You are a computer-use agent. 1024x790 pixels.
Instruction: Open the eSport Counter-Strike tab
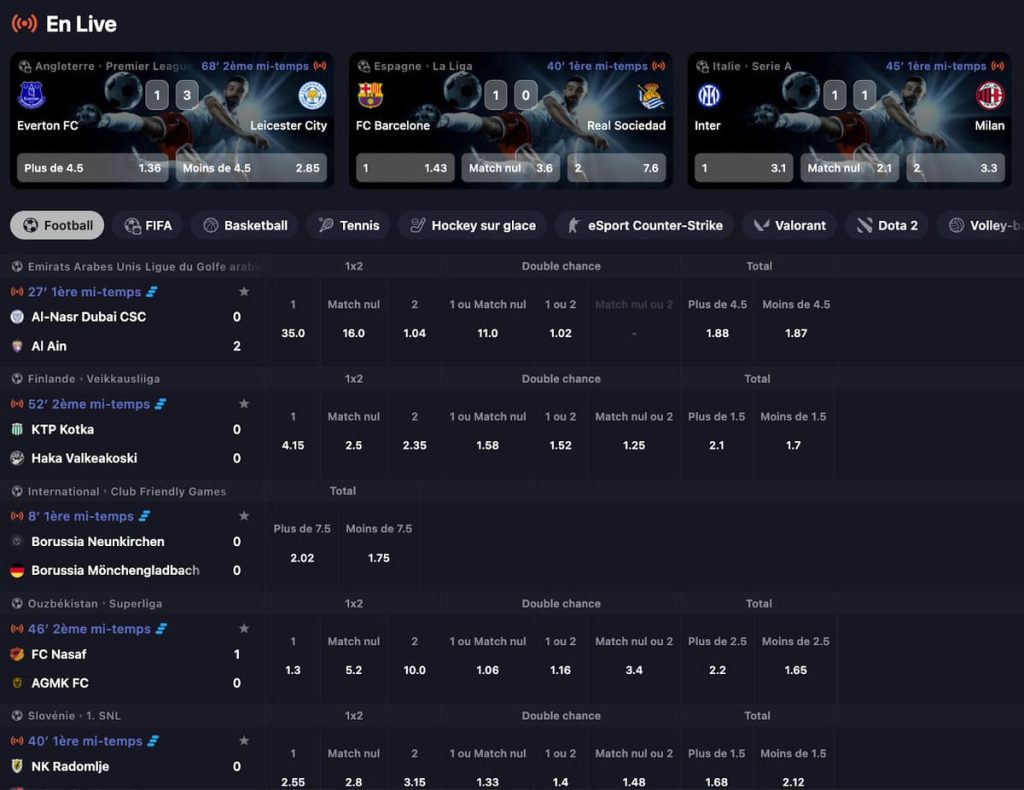tap(644, 225)
